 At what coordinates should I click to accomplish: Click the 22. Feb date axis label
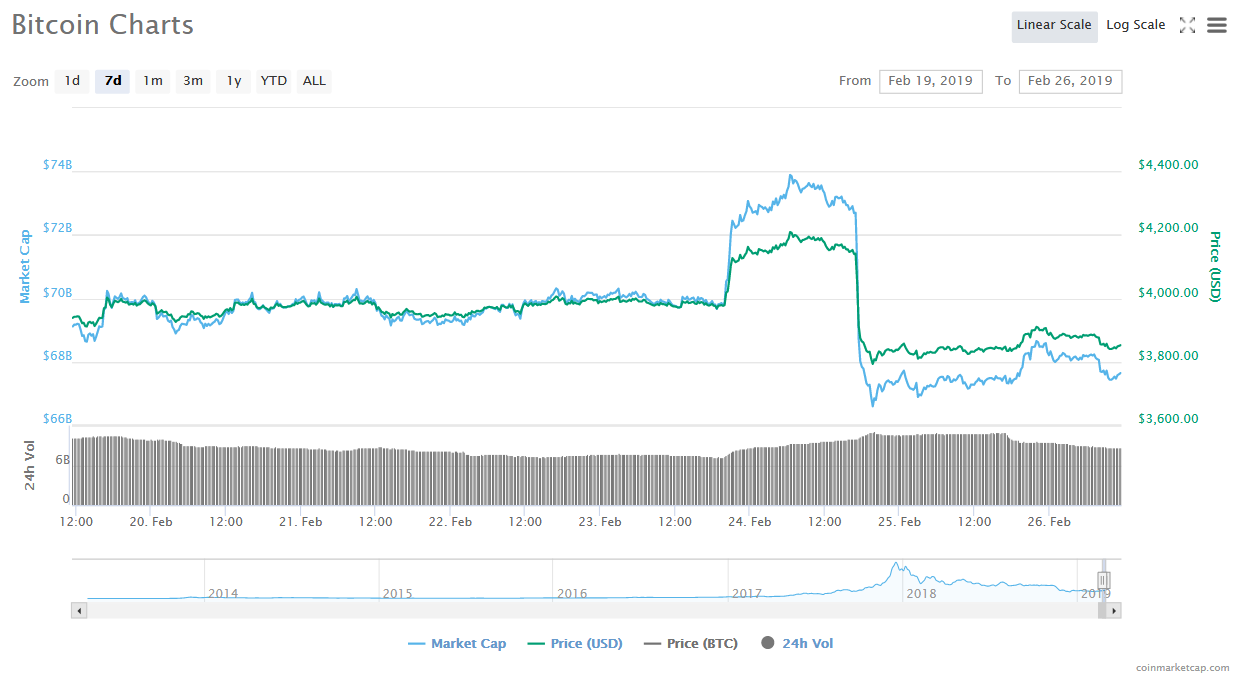tap(450, 522)
